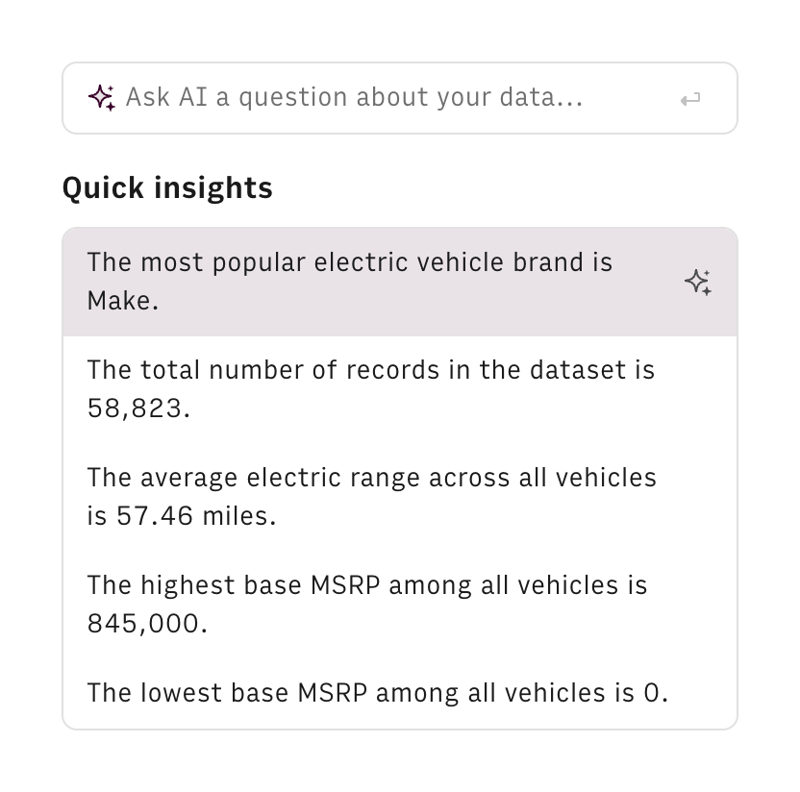Select the AI sparkle beside the placeholder text
Image resolution: width=800 pixels, height=792 pixels.
(100, 96)
